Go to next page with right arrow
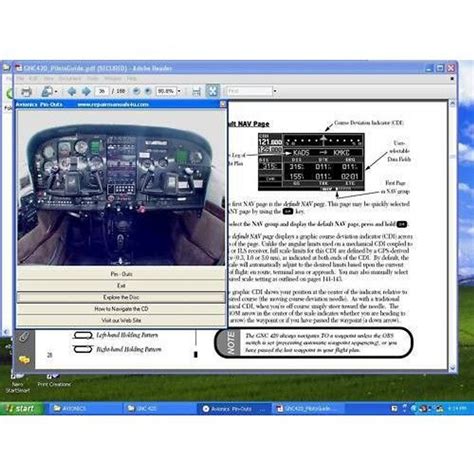 [x=86, y=91]
